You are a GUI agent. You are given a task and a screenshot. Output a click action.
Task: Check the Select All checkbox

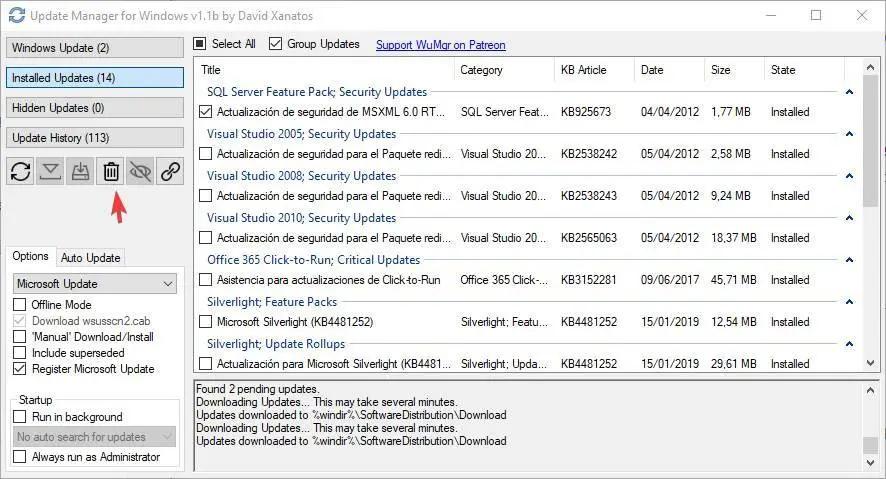point(200,44)
